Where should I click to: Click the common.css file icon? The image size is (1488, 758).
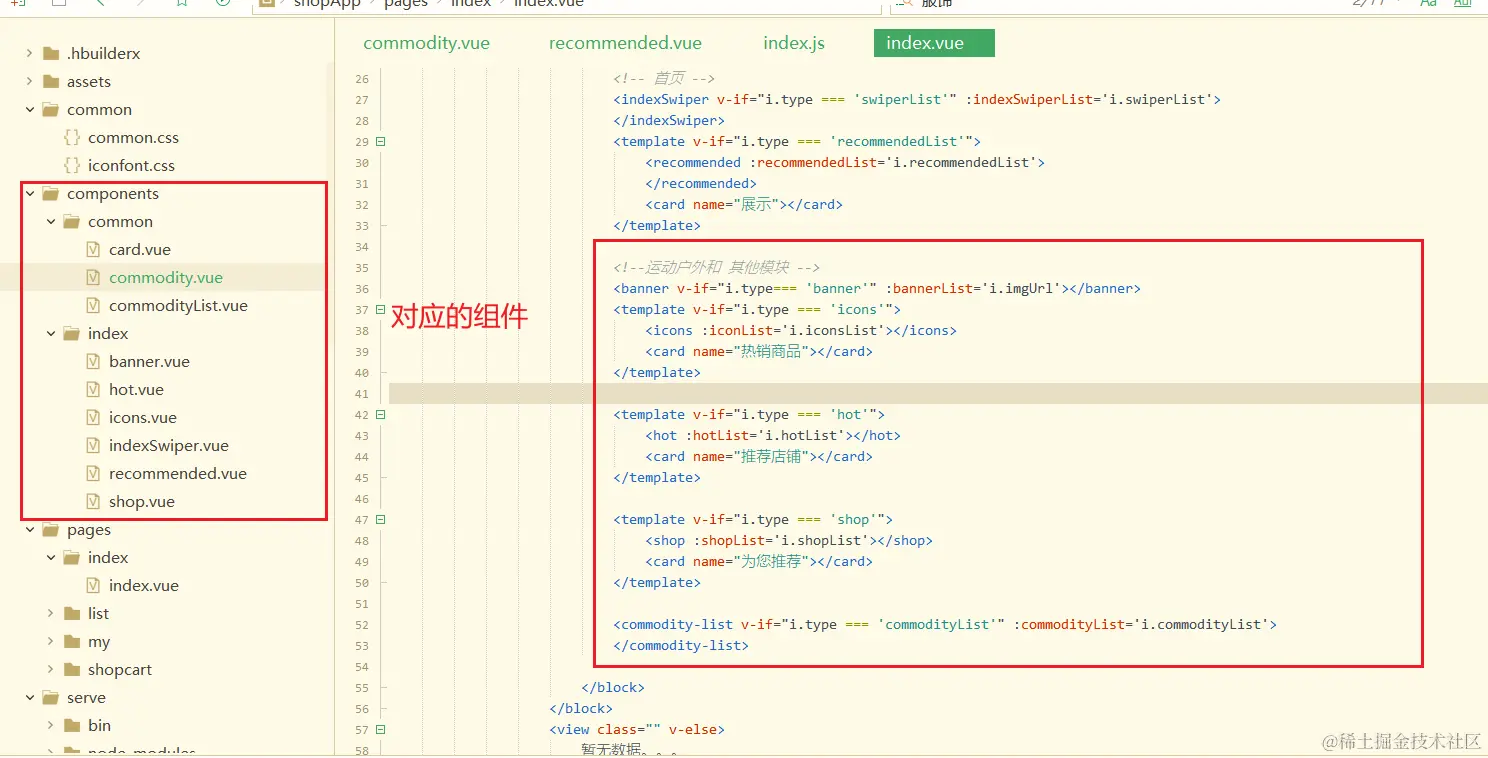click(x=71, y=138)
